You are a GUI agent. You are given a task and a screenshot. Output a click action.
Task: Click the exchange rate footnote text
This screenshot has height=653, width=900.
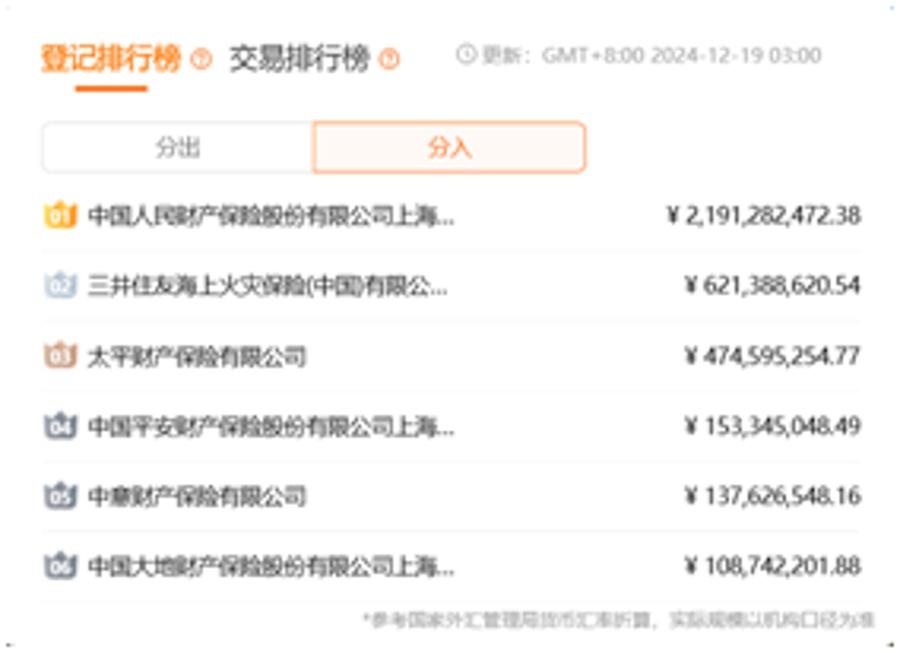point(618,620)
